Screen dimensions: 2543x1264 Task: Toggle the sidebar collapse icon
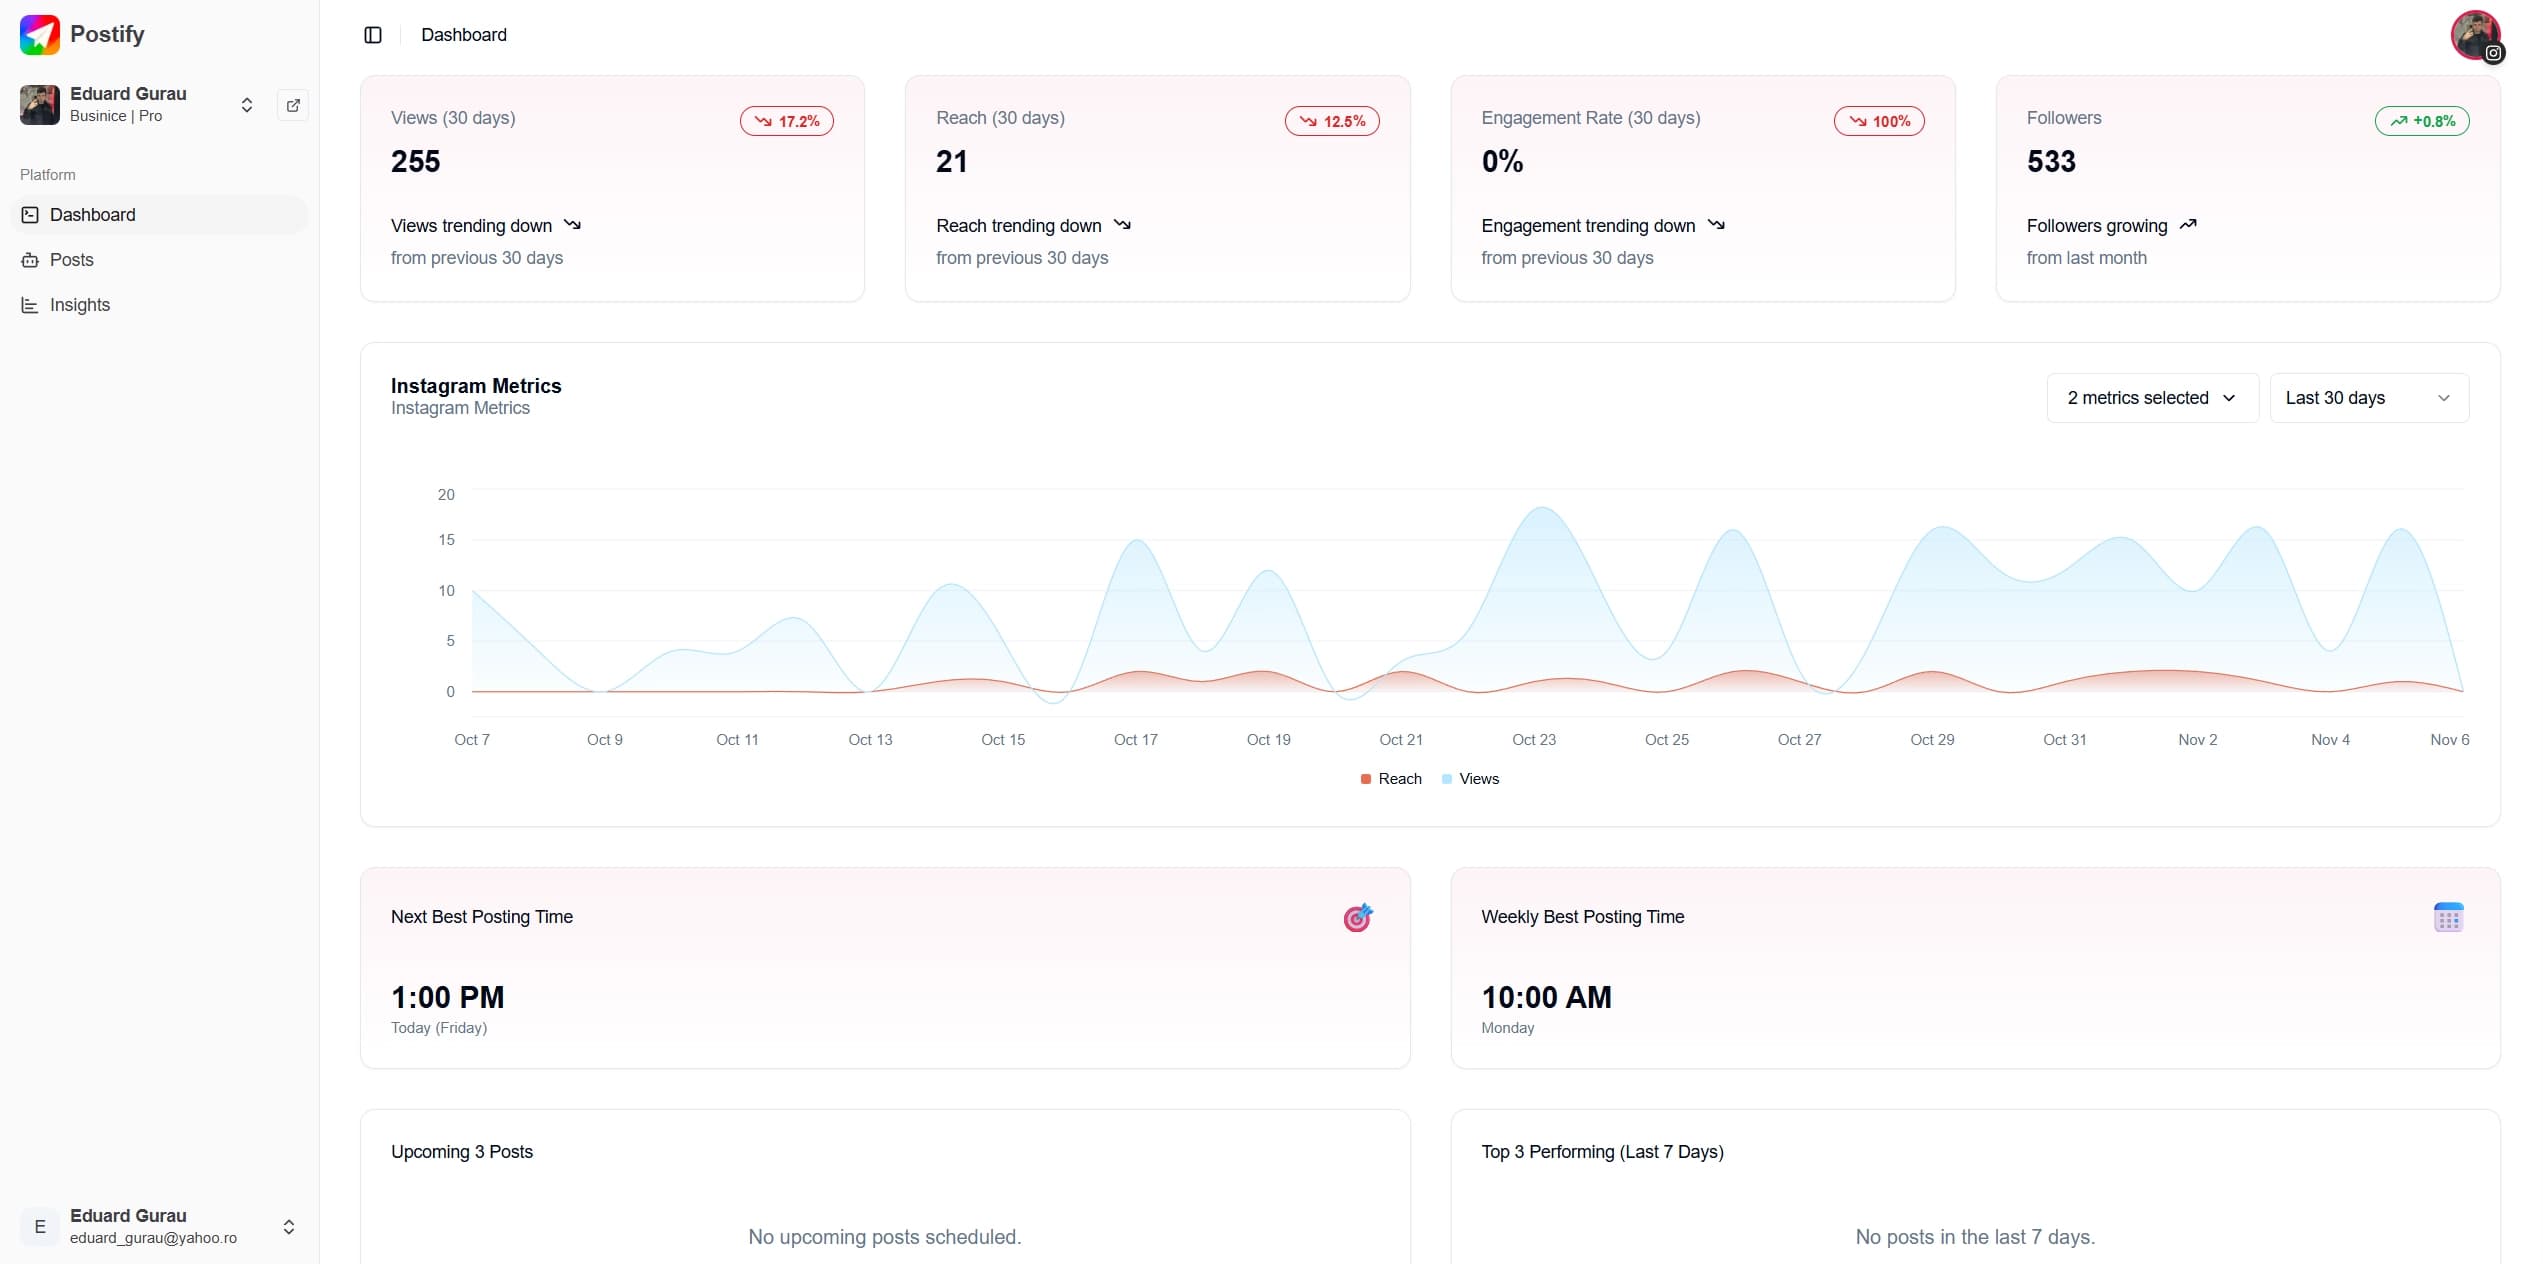[373, 35]
